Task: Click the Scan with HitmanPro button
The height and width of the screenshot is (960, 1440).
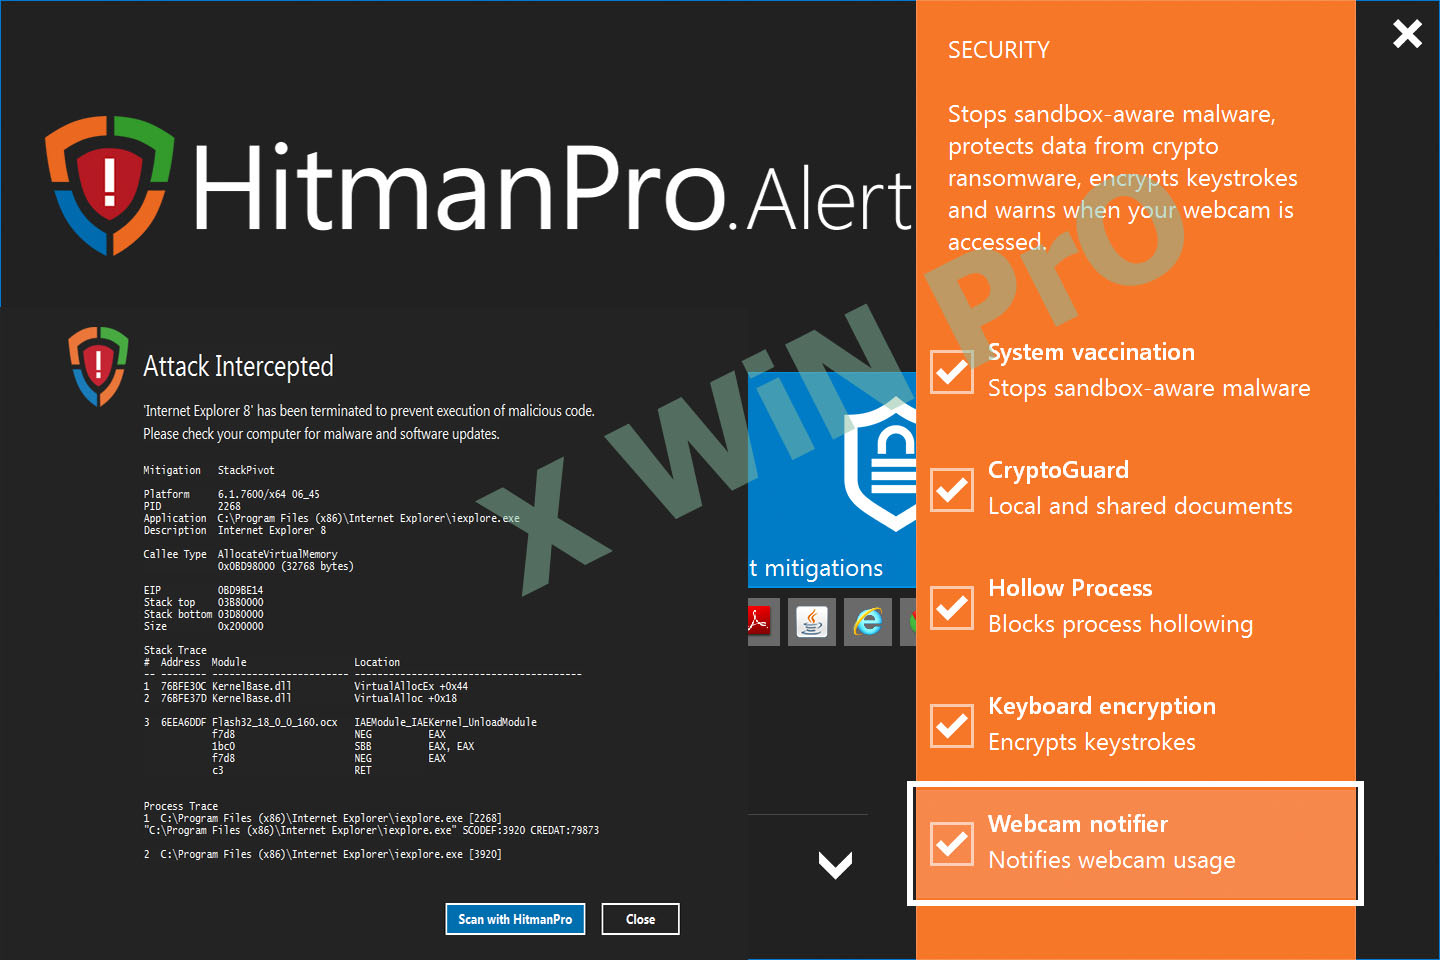Action: pos(515,918)
